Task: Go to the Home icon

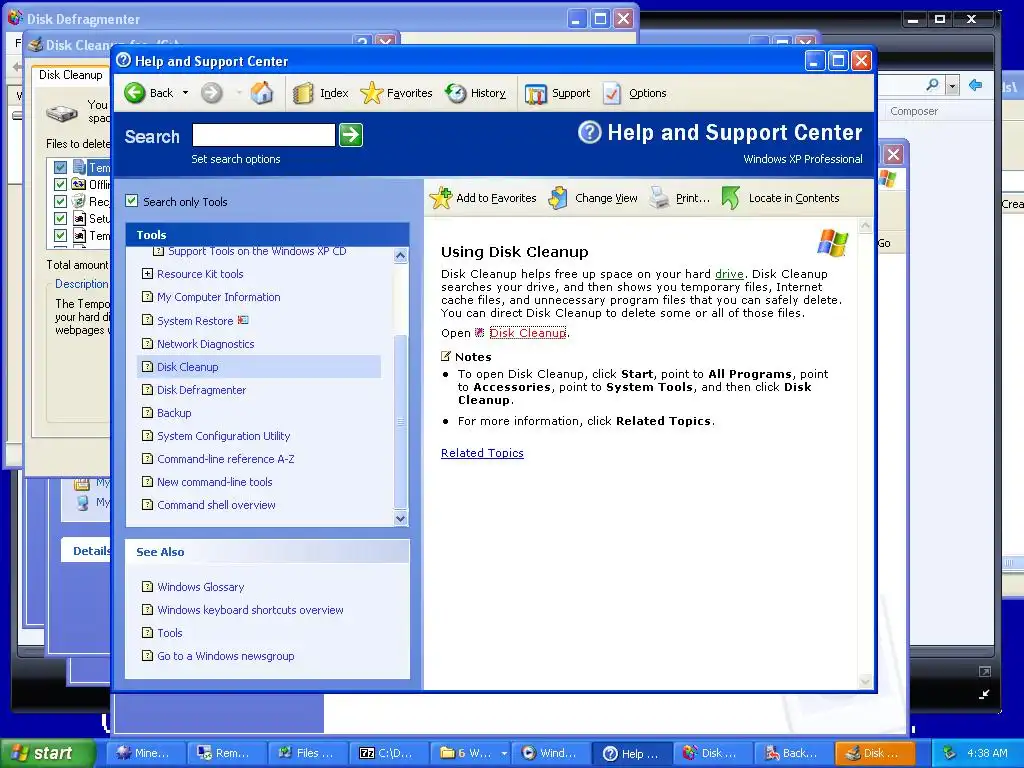Action: 261,93
